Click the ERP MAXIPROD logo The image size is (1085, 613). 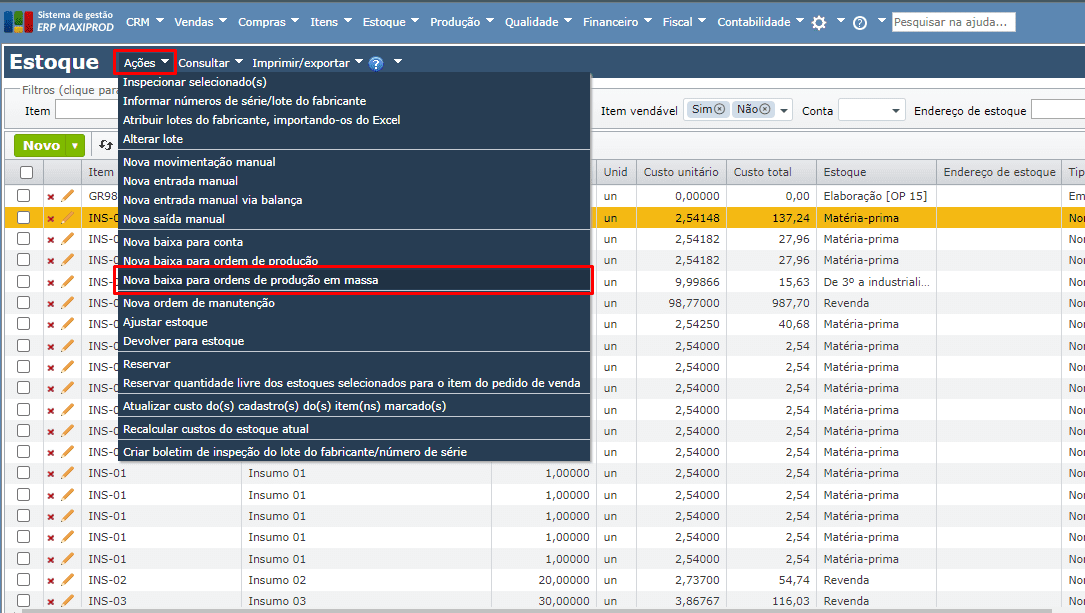pos(60,21)
